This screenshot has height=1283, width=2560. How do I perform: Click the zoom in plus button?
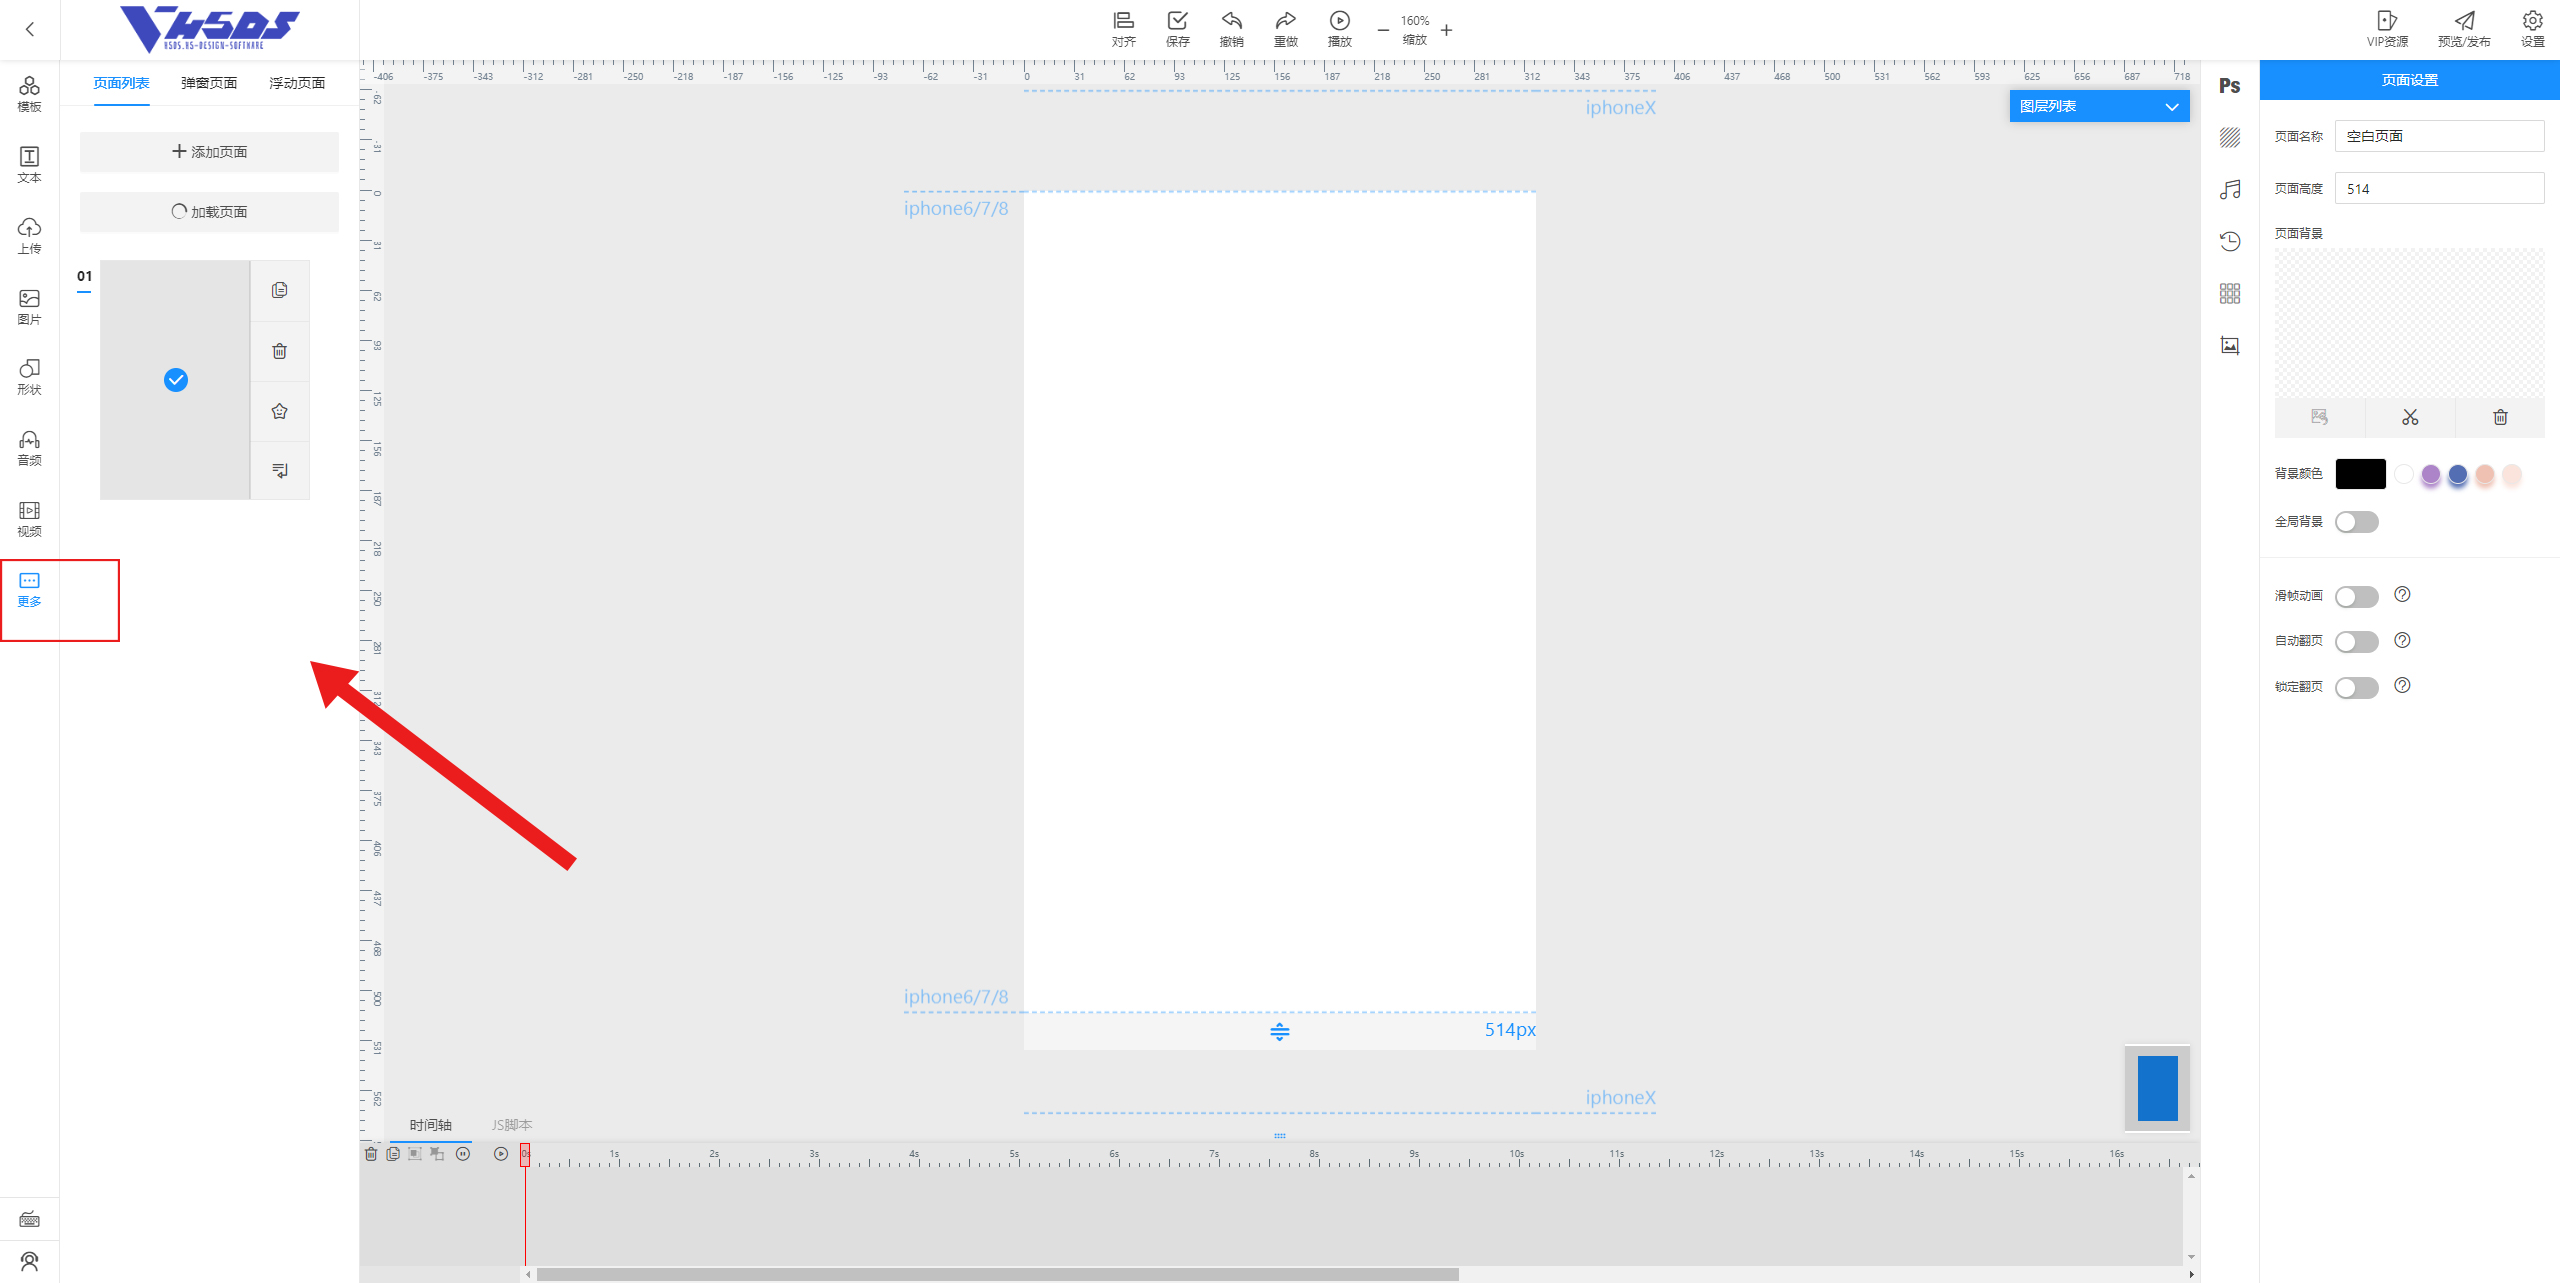click(1446, 30)
